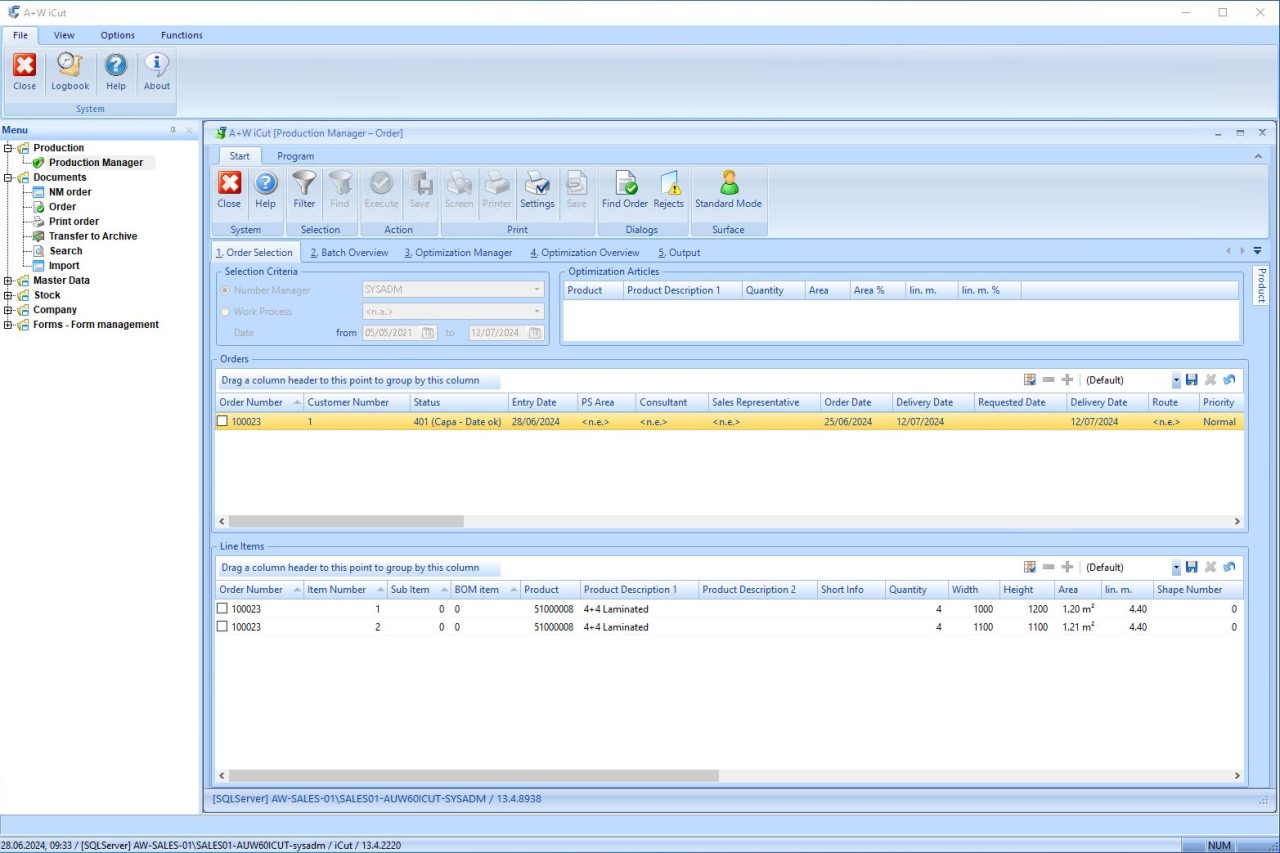Open Transfer to Archive in the Documents tree
Screen dimensions: 1280x853
tap(93, 236)
